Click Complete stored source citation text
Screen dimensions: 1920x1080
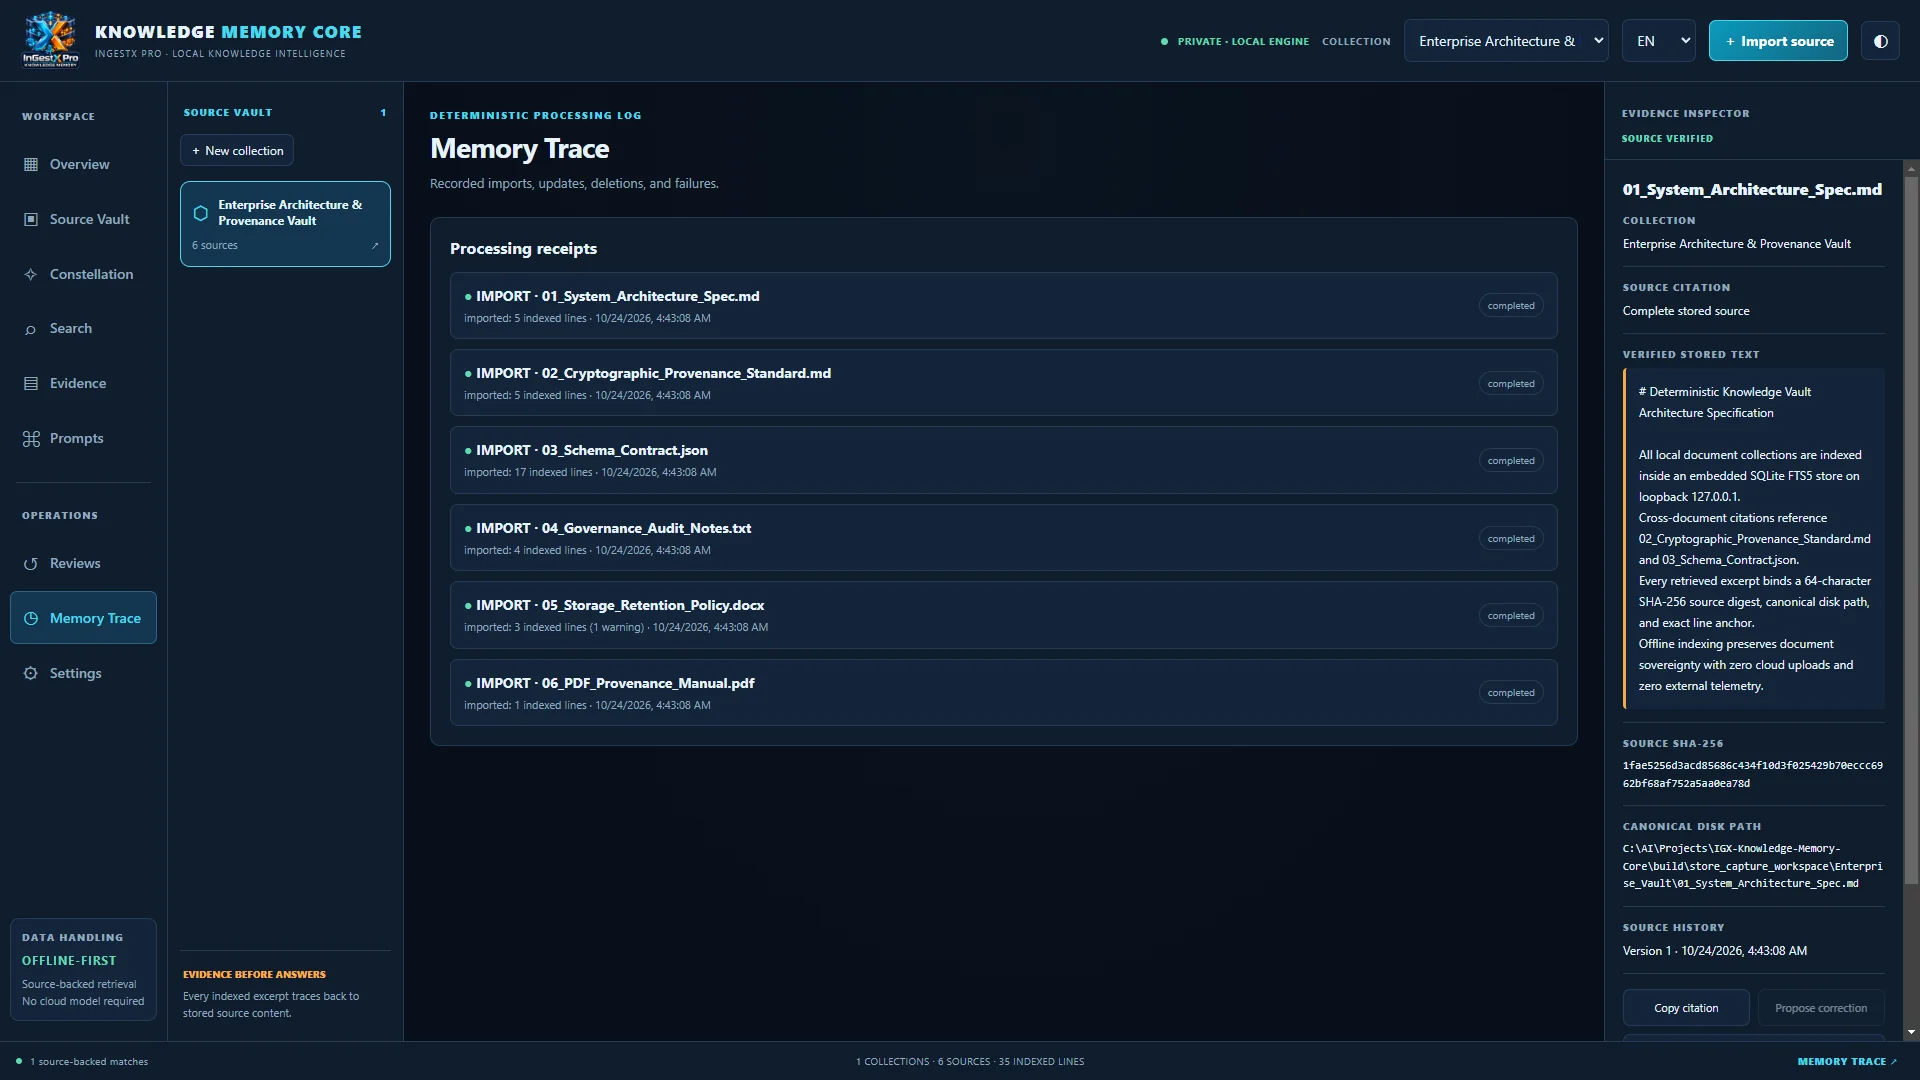(x=1686, y=311)
